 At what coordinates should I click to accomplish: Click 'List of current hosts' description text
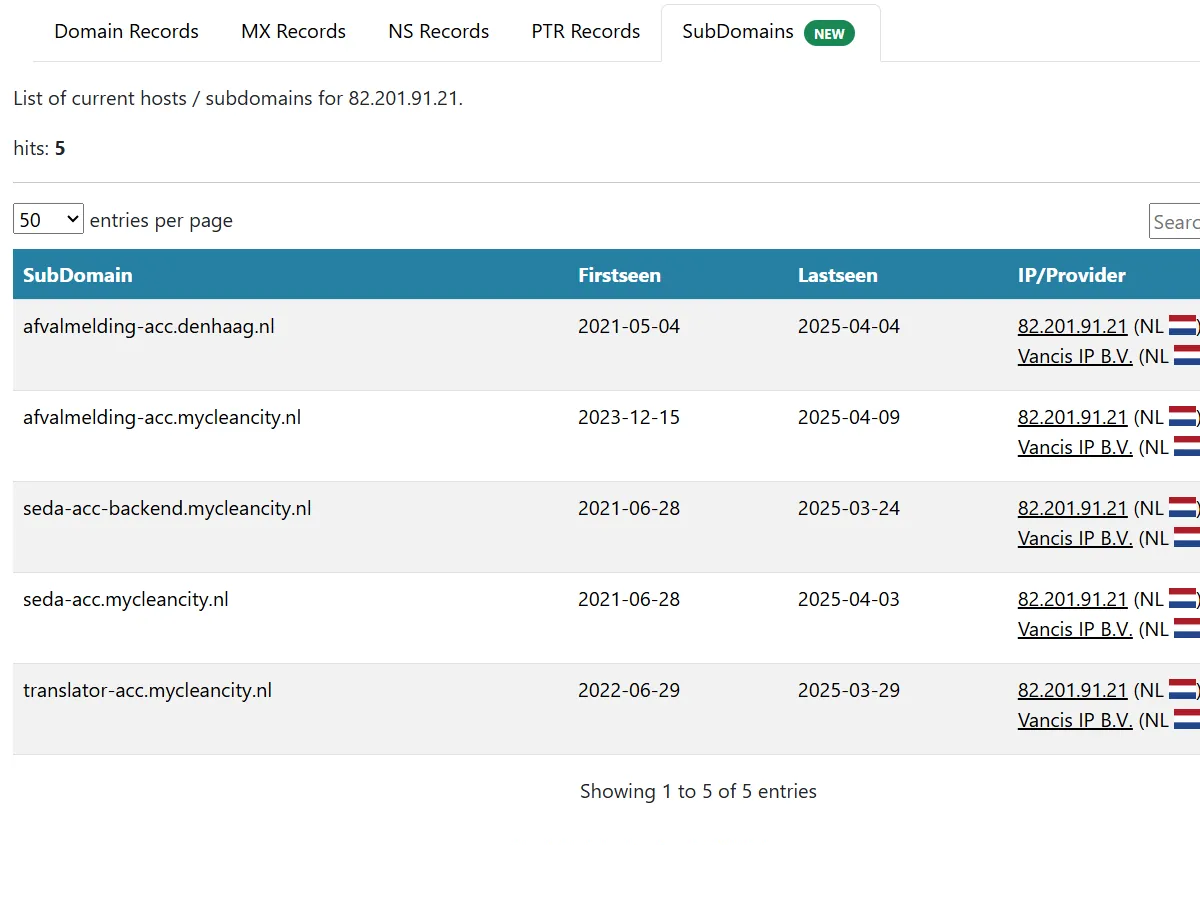coord(238,98)
